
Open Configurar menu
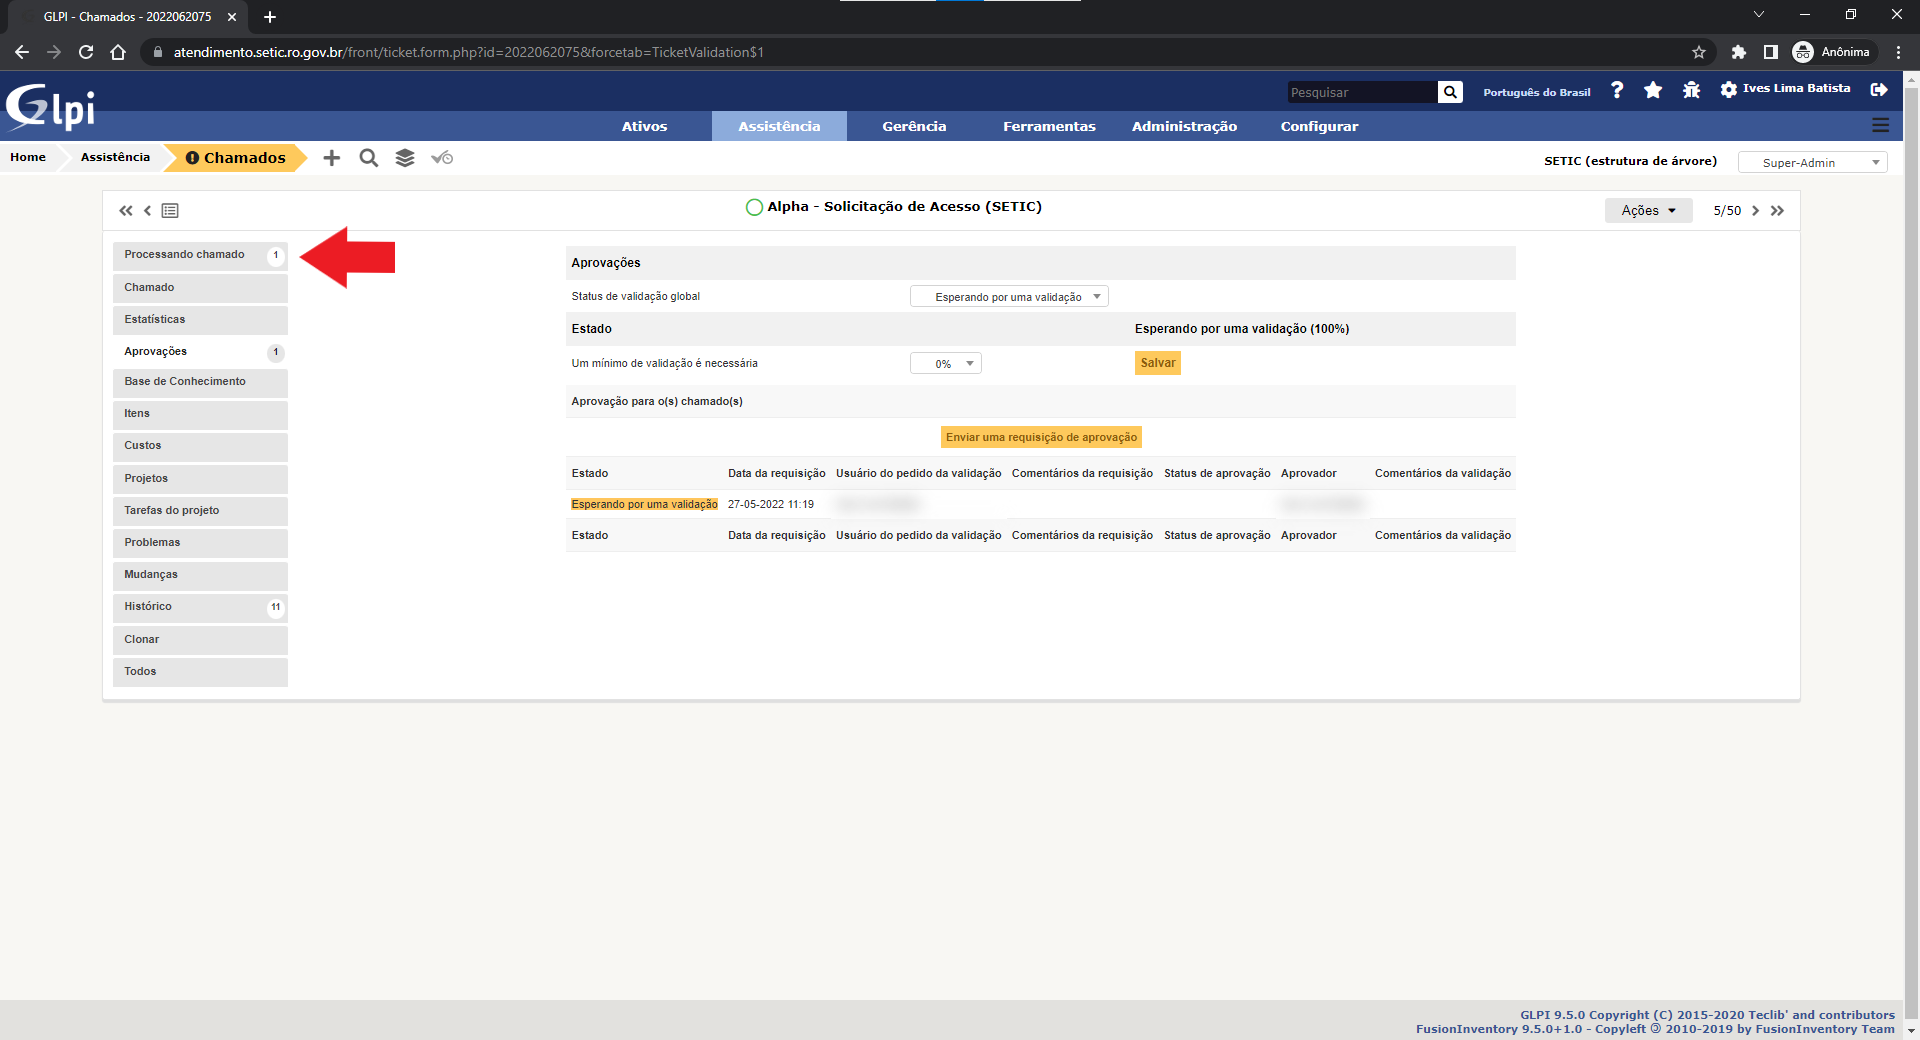(x=1319, y=126)
